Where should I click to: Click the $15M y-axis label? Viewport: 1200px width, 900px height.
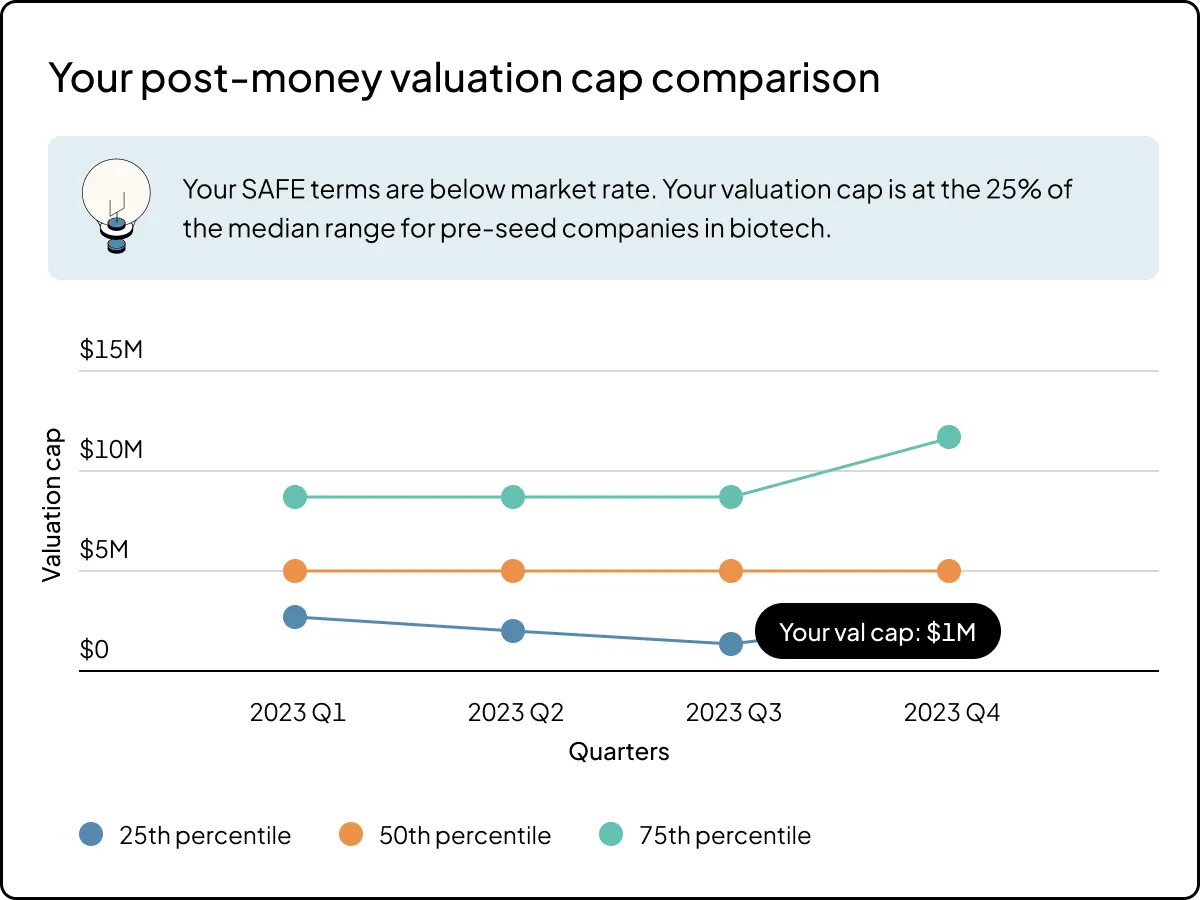tap(111, 350)
